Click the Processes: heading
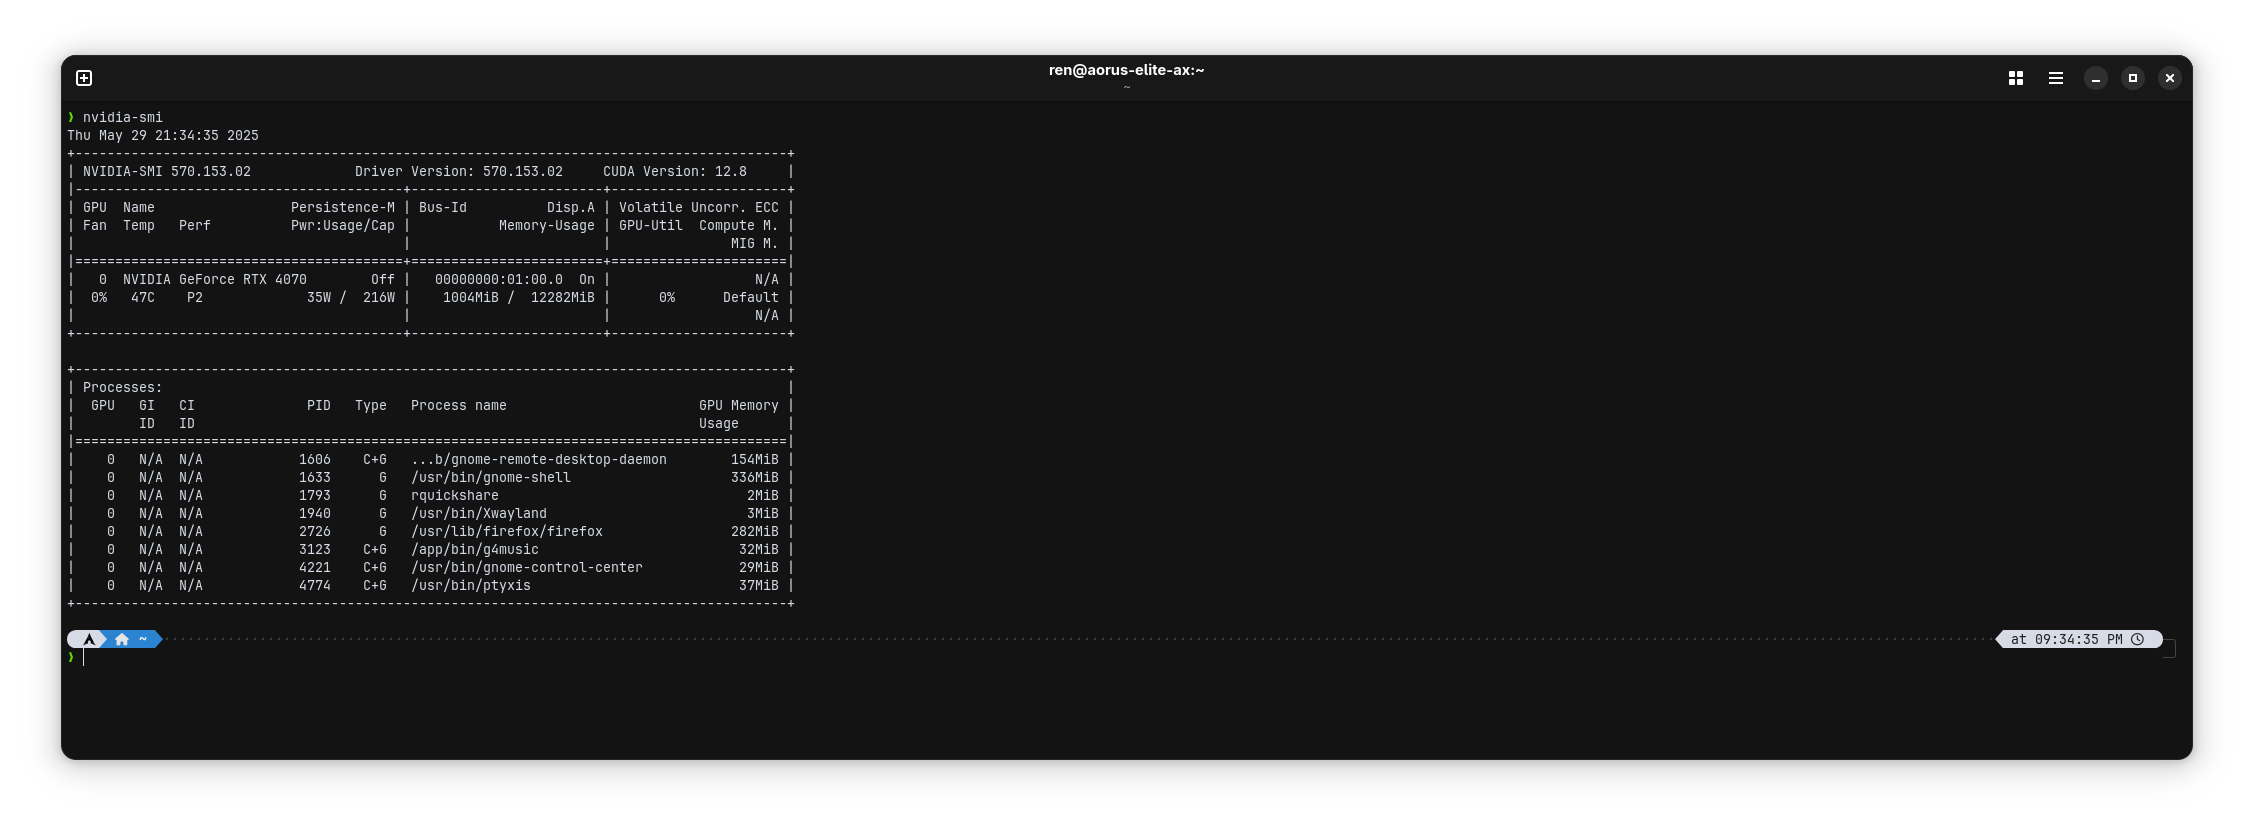Viewport: 2254px width, 827px height. pos(123,387)
